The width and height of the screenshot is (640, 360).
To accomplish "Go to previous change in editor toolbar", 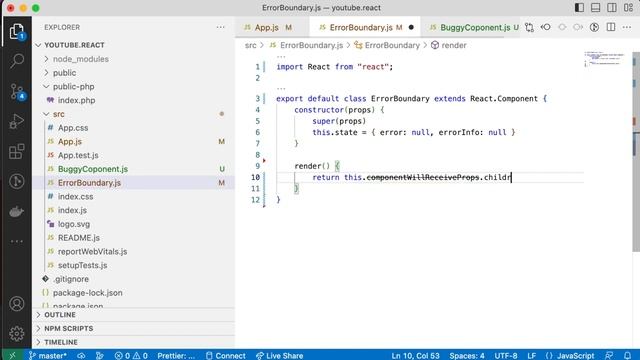I will coord(546,27).
